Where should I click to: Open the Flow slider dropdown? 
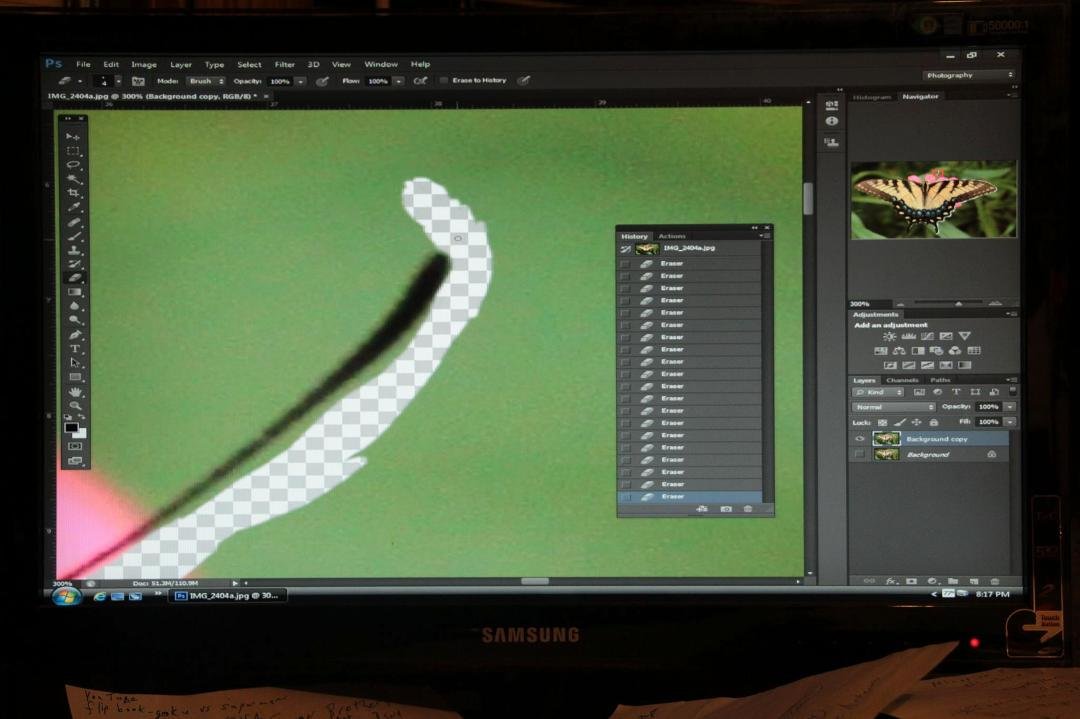point(398,81)
